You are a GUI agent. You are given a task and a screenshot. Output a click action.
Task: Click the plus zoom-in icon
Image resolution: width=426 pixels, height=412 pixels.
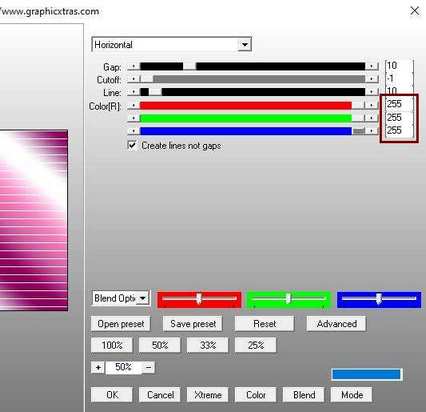click(x=98, y=367)
